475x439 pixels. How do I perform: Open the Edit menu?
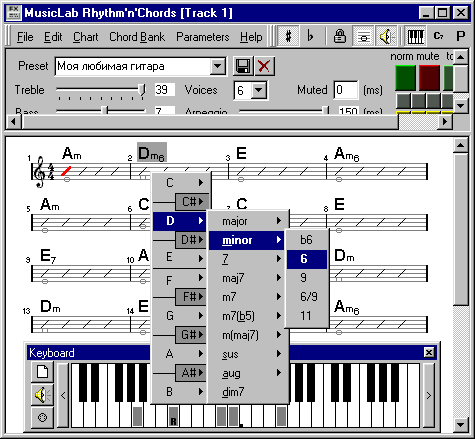[x=53, y=37]
